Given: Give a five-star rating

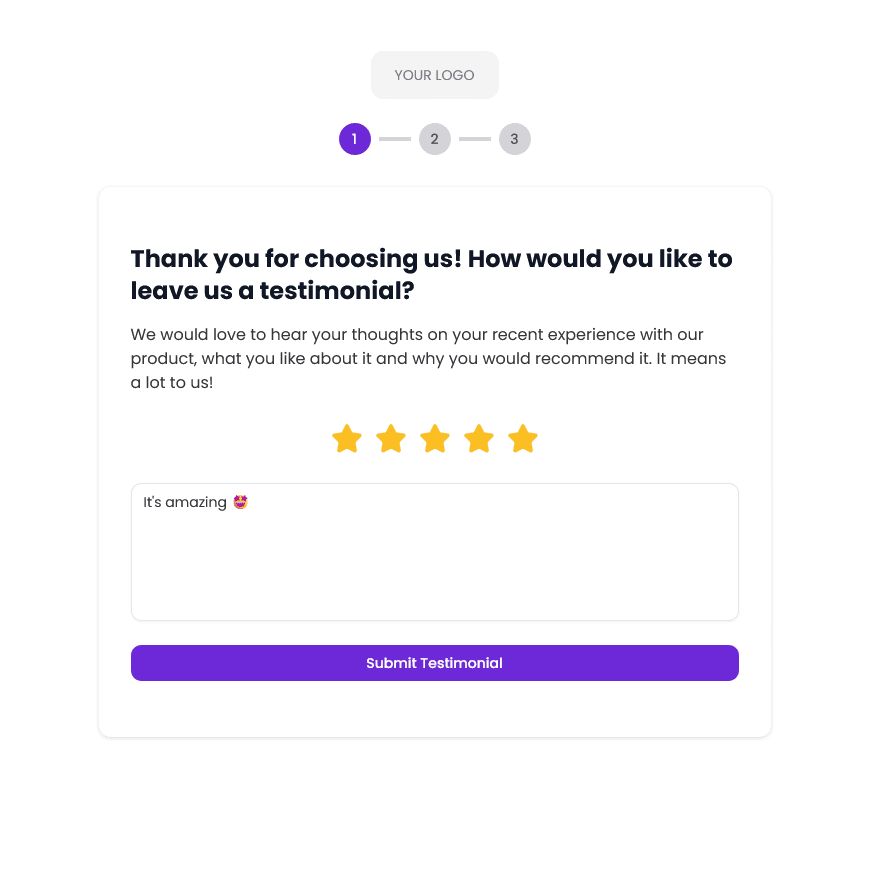Looking at the screenshot, I should (523, 438).
